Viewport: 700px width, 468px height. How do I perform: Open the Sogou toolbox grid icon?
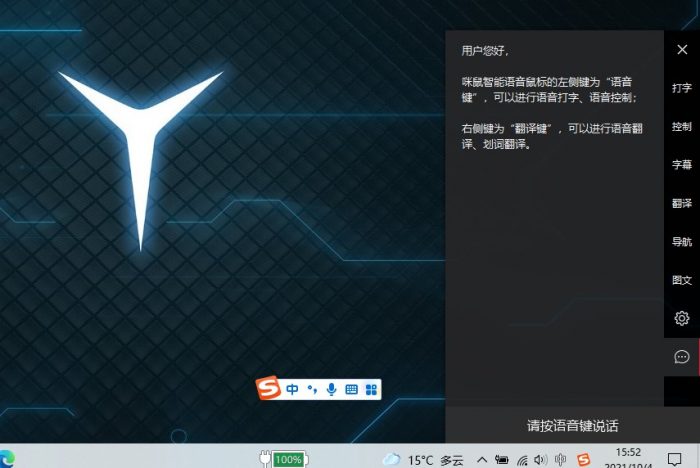(371, 389)
